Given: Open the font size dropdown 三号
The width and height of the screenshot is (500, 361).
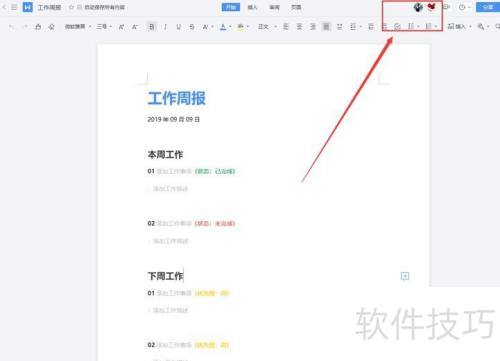Looking at the screenshot, I should point(104,27).
